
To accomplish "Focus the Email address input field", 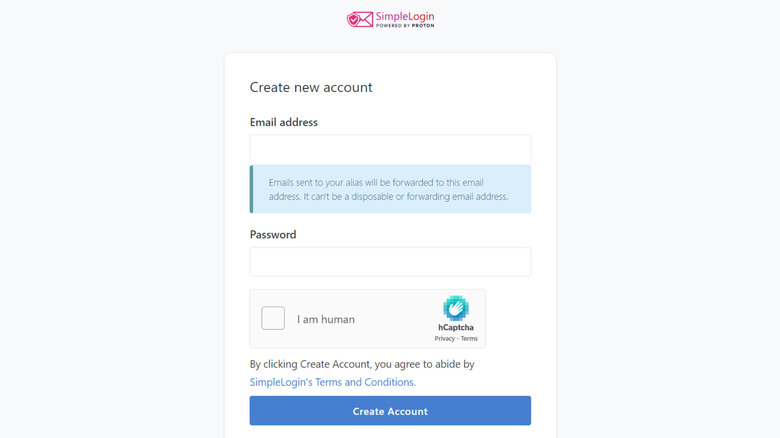I will [390, 150].
